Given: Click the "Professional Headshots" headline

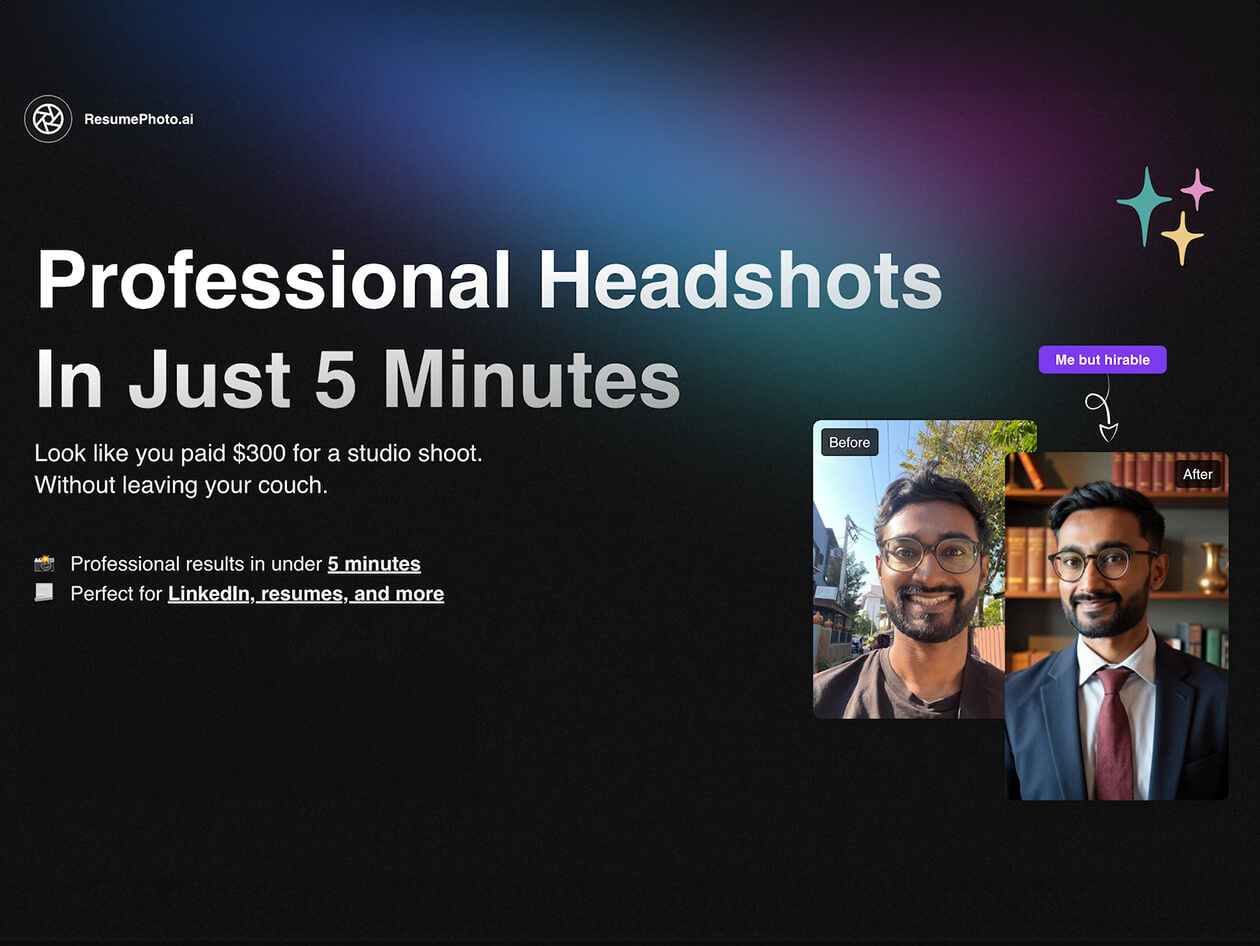Looking at the screenshot, I should tap(489, 279).
